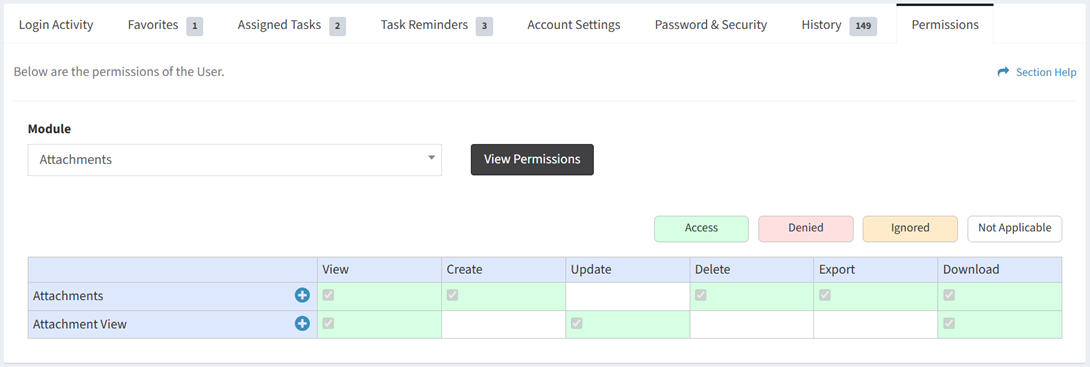Toggle Attachments View permission checkbox

329,295
